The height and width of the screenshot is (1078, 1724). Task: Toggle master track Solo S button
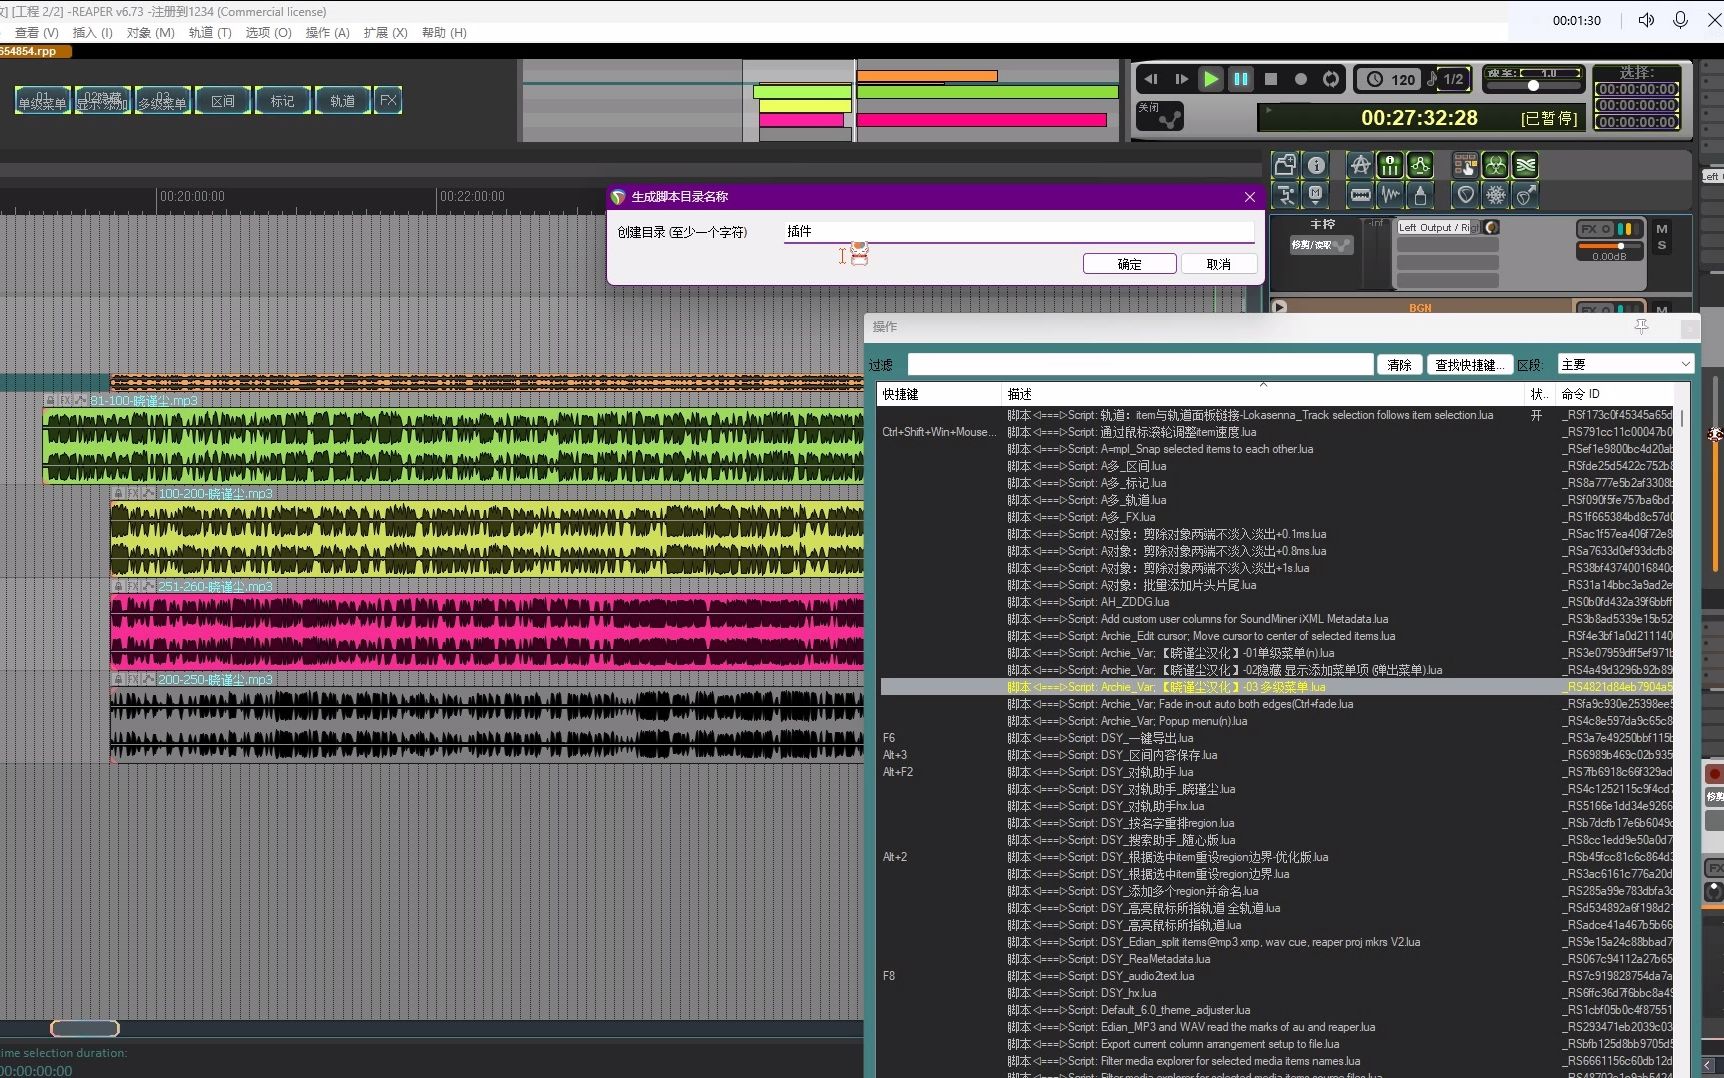click(x=1662, y=245)
